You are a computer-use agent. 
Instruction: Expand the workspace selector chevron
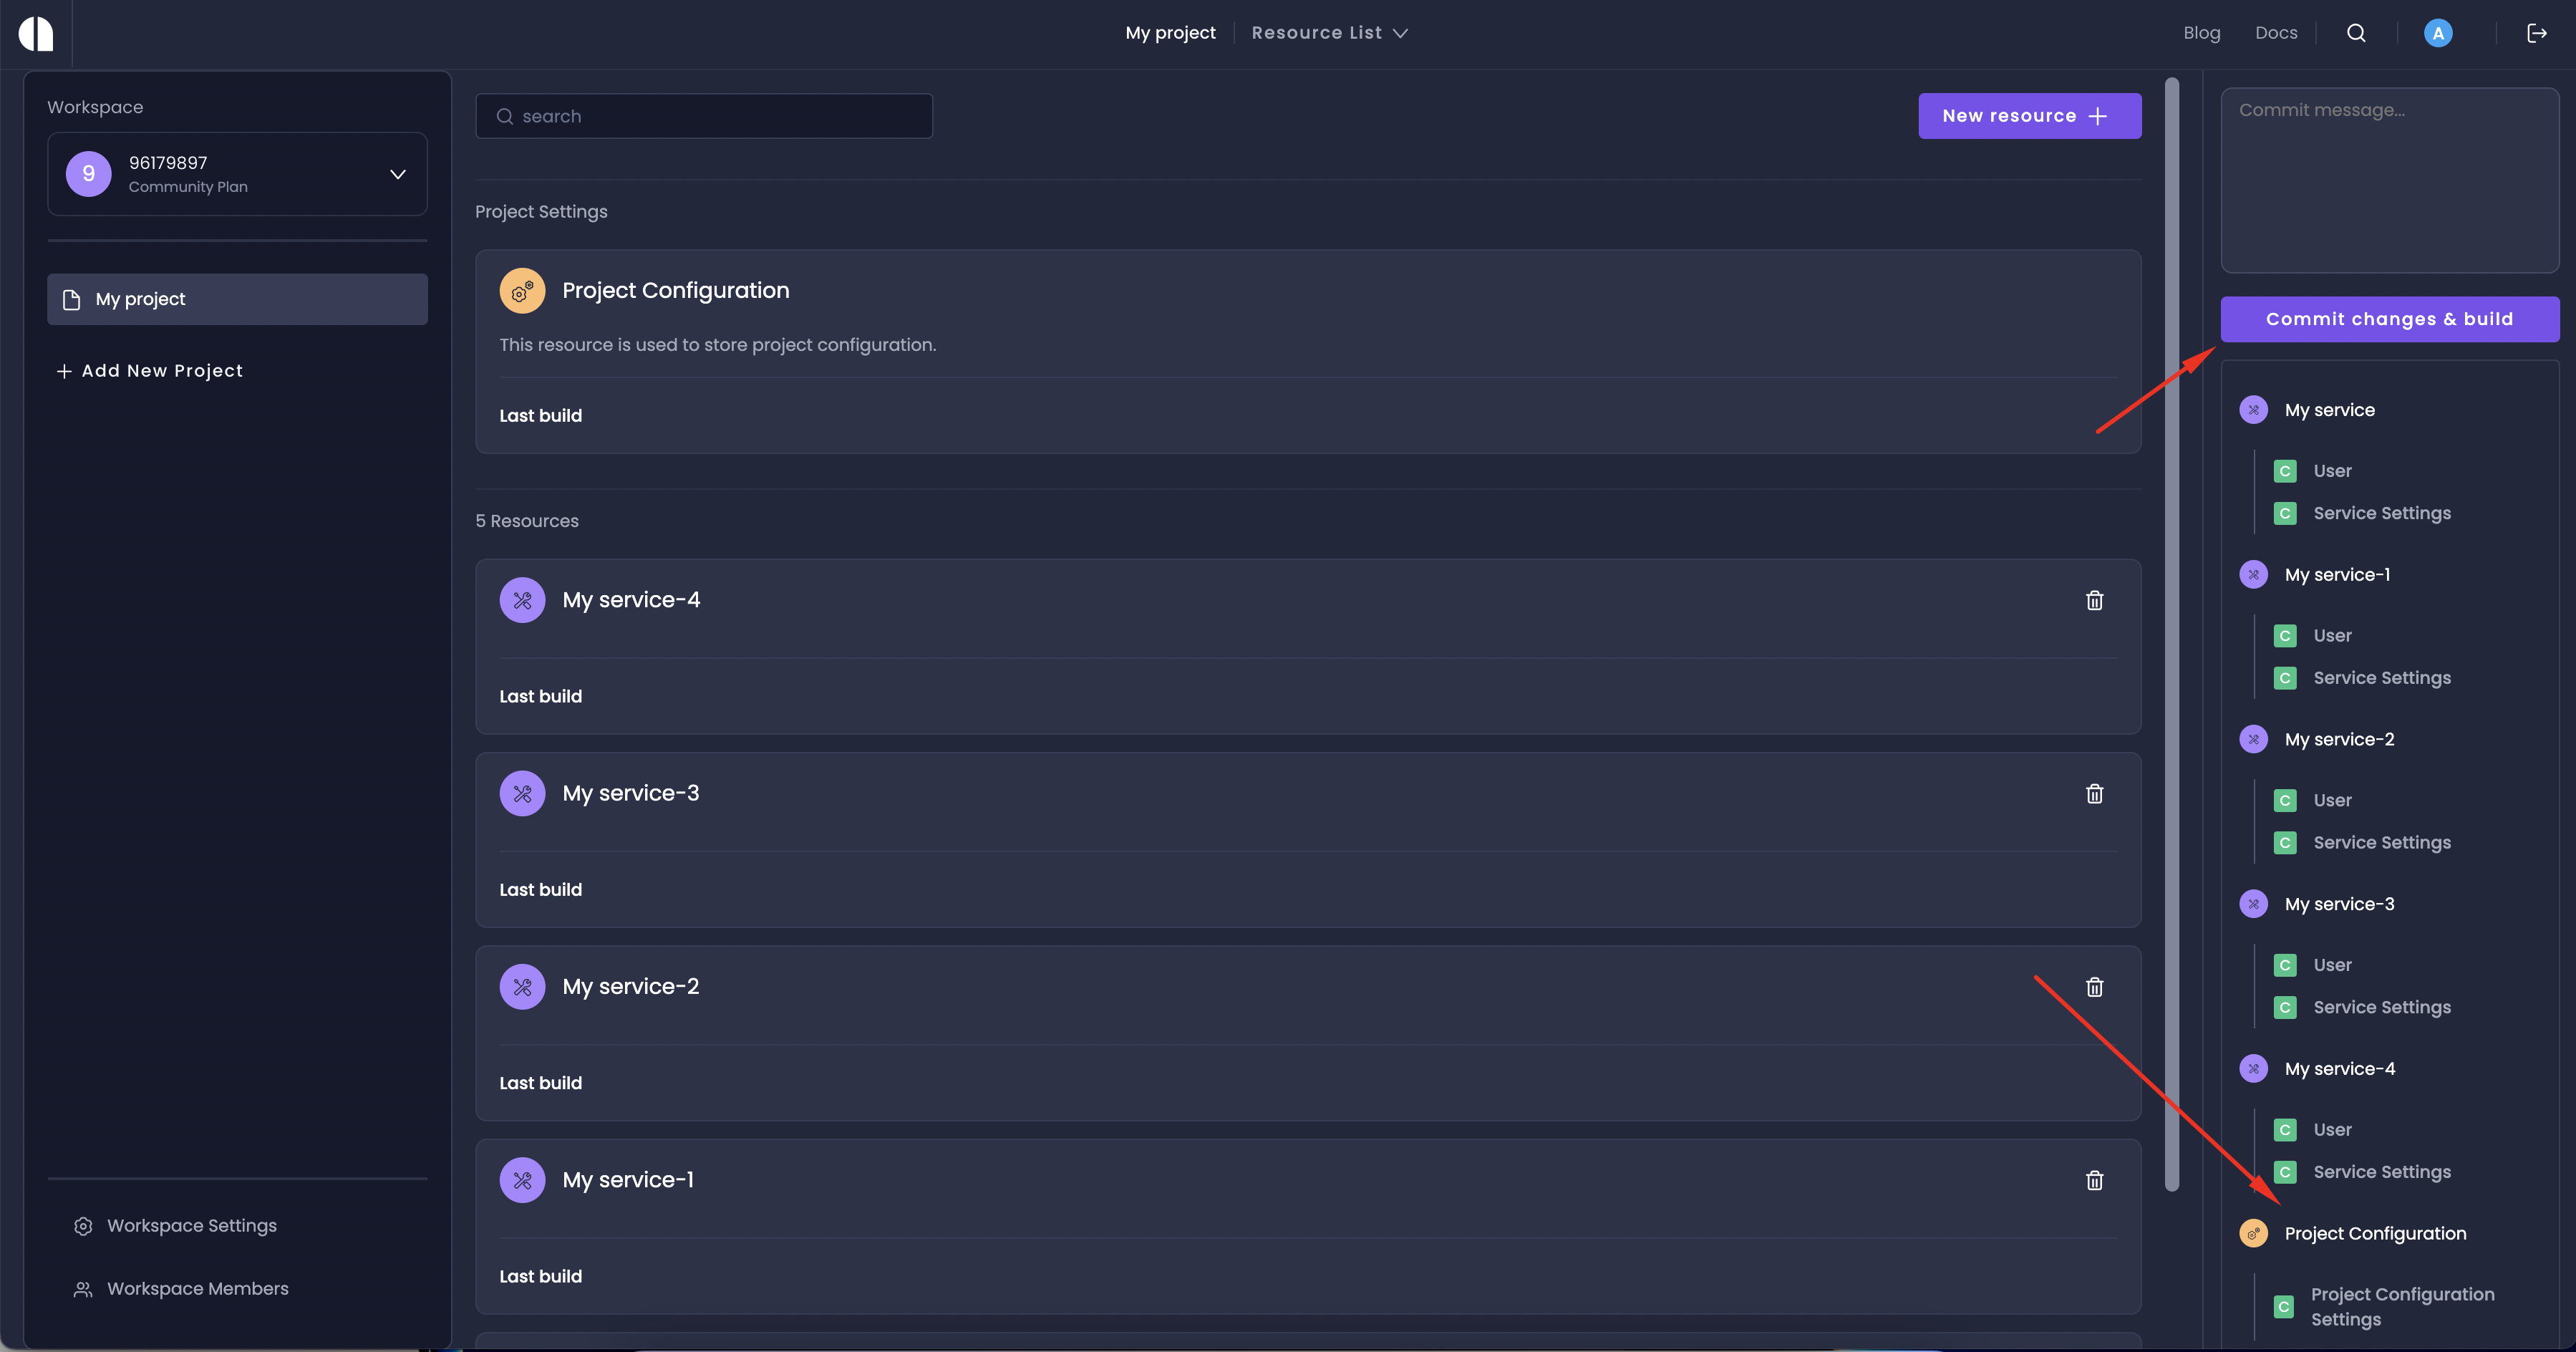coord(398,174)
